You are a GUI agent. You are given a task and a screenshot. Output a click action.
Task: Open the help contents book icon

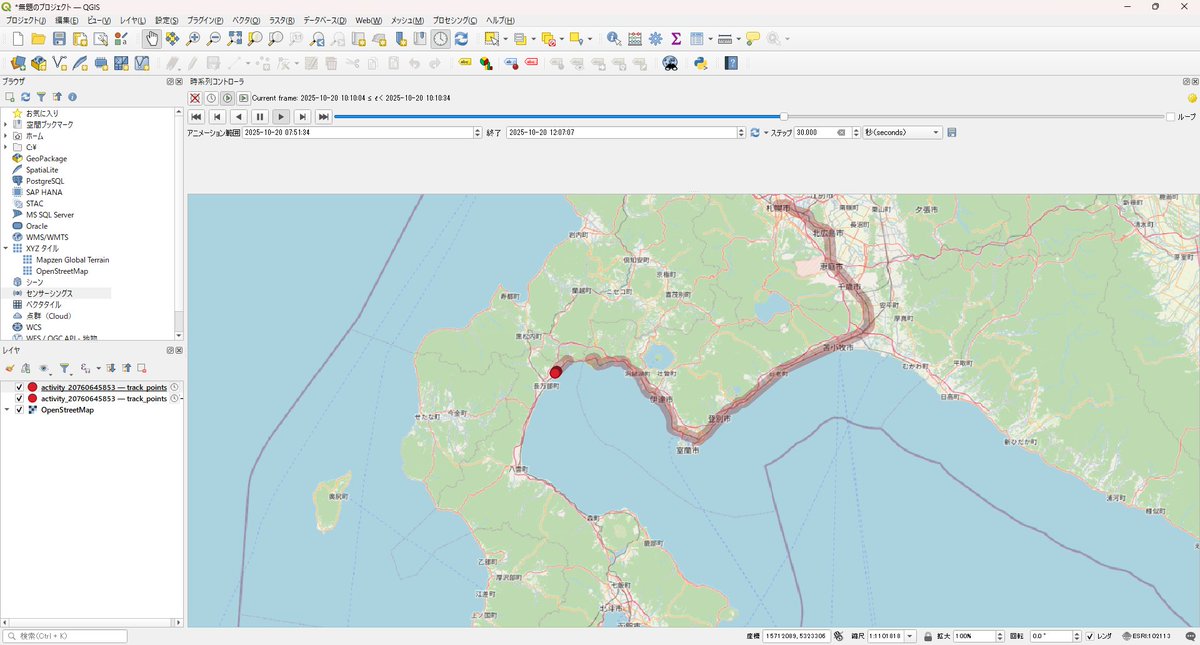731,63
